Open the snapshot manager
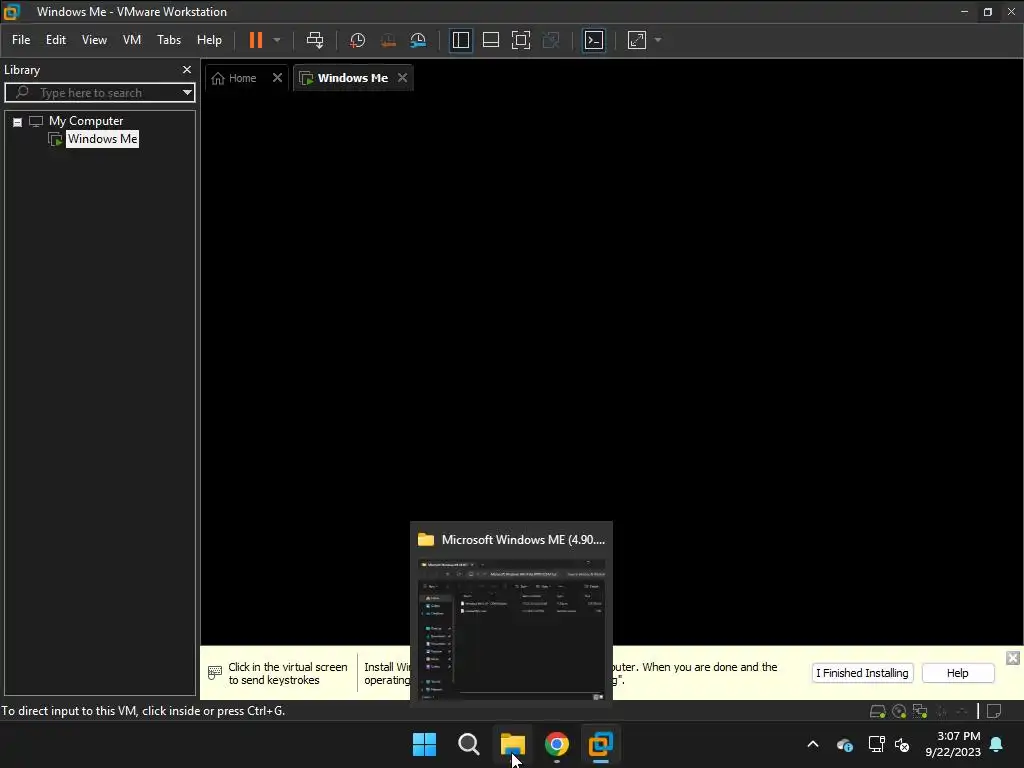 click(x=418, y=40)
